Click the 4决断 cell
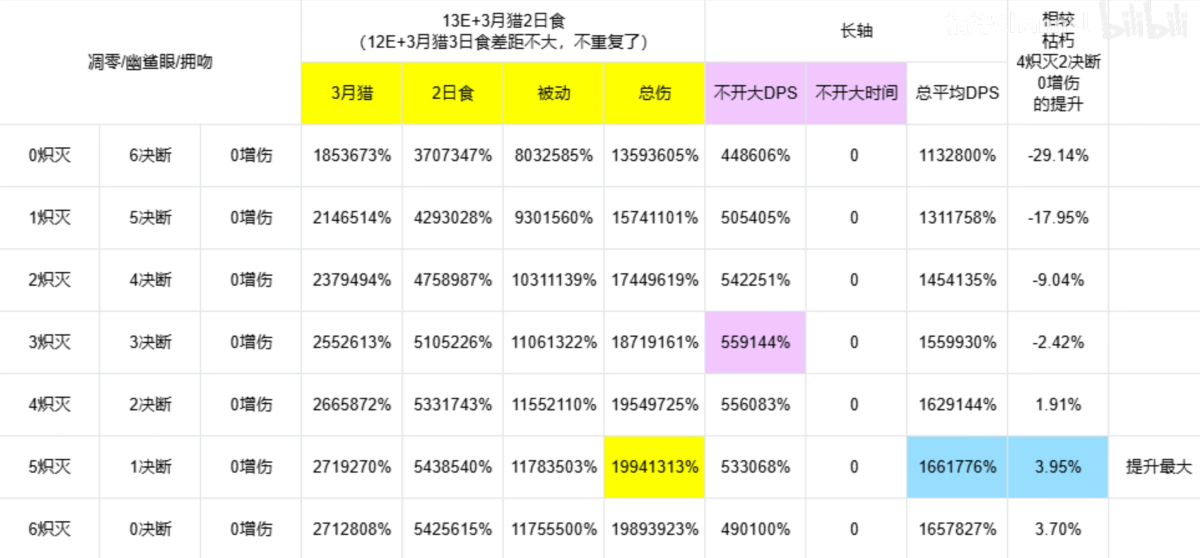 [150, 280]
